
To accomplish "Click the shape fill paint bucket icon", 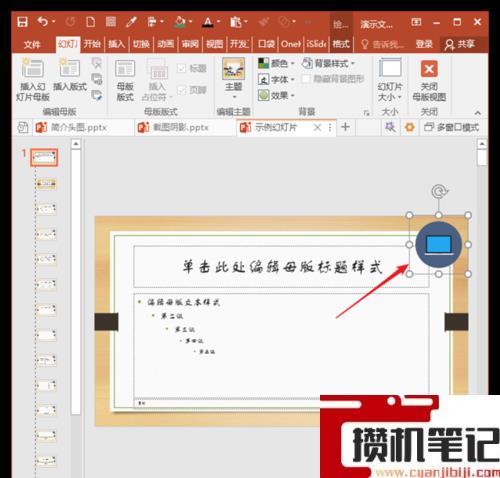I will (x=180, y=22).
